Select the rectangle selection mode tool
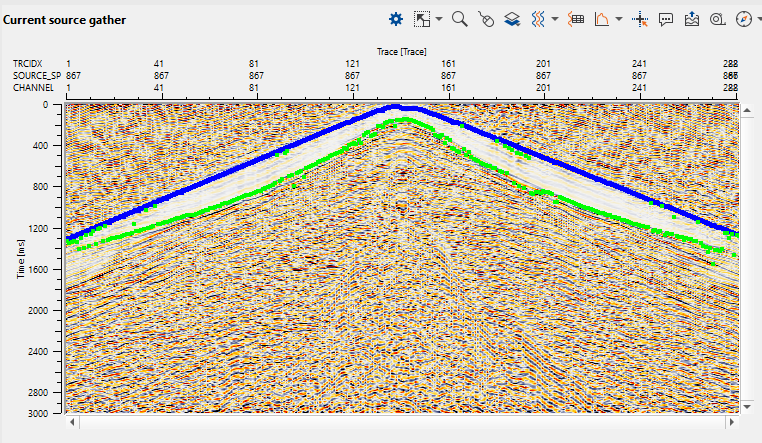The image size is (762, 443). click(x=422, y=19)
